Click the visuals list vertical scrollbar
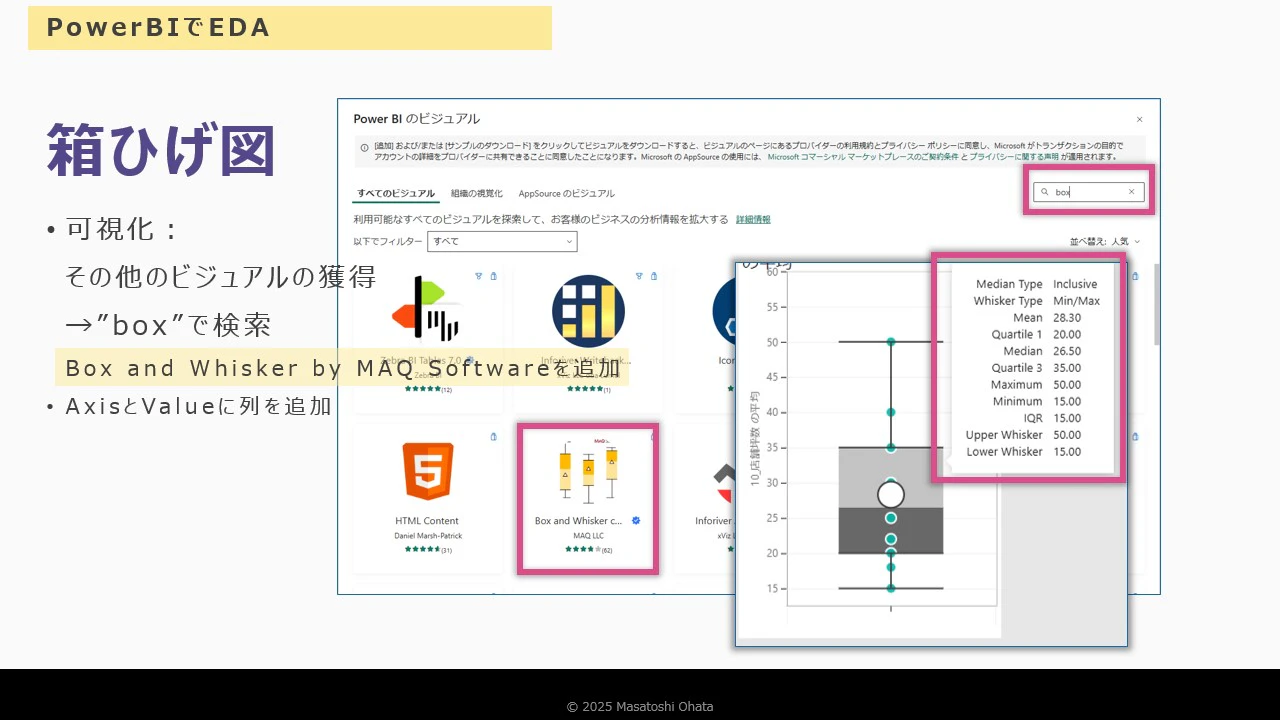 click(1157, 305)
